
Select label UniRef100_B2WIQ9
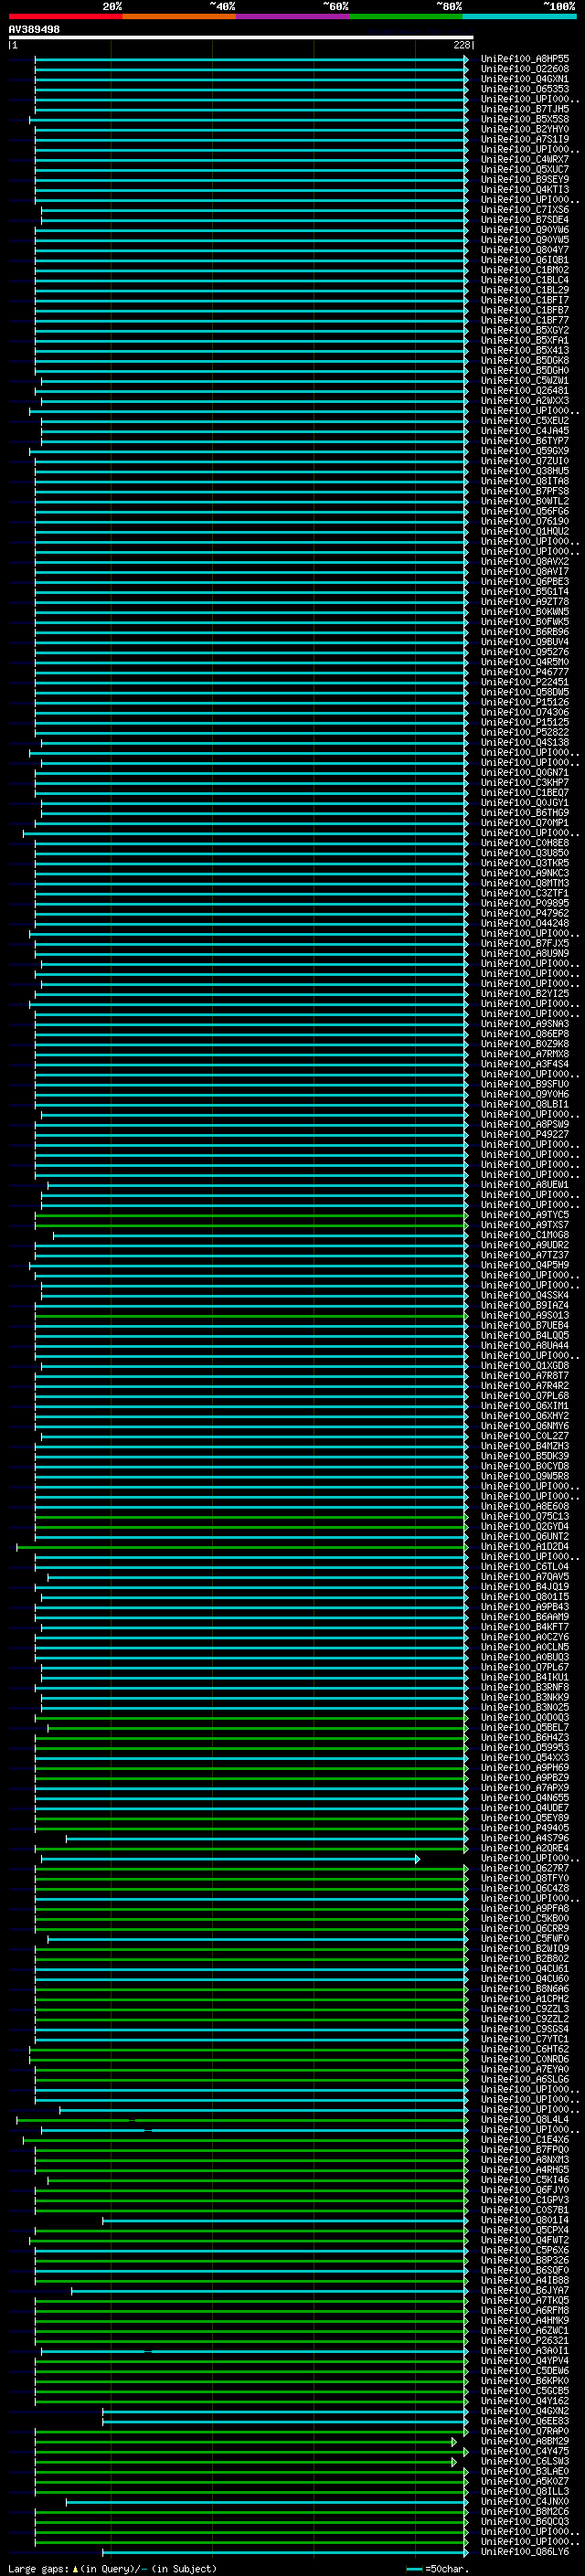click(525, 1948)
